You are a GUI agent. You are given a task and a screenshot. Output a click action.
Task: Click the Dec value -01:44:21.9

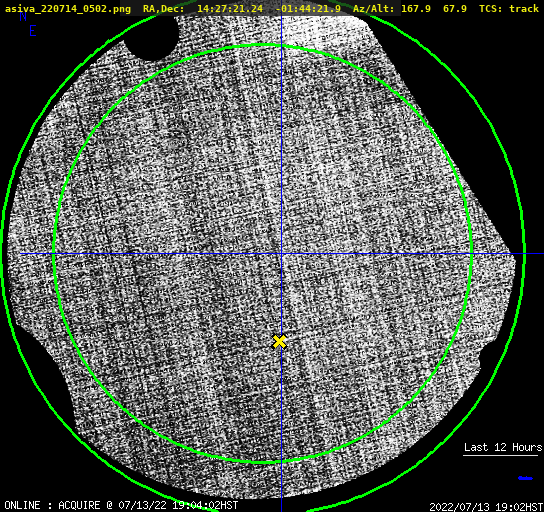pyautogui.click(x=308, y=8)
